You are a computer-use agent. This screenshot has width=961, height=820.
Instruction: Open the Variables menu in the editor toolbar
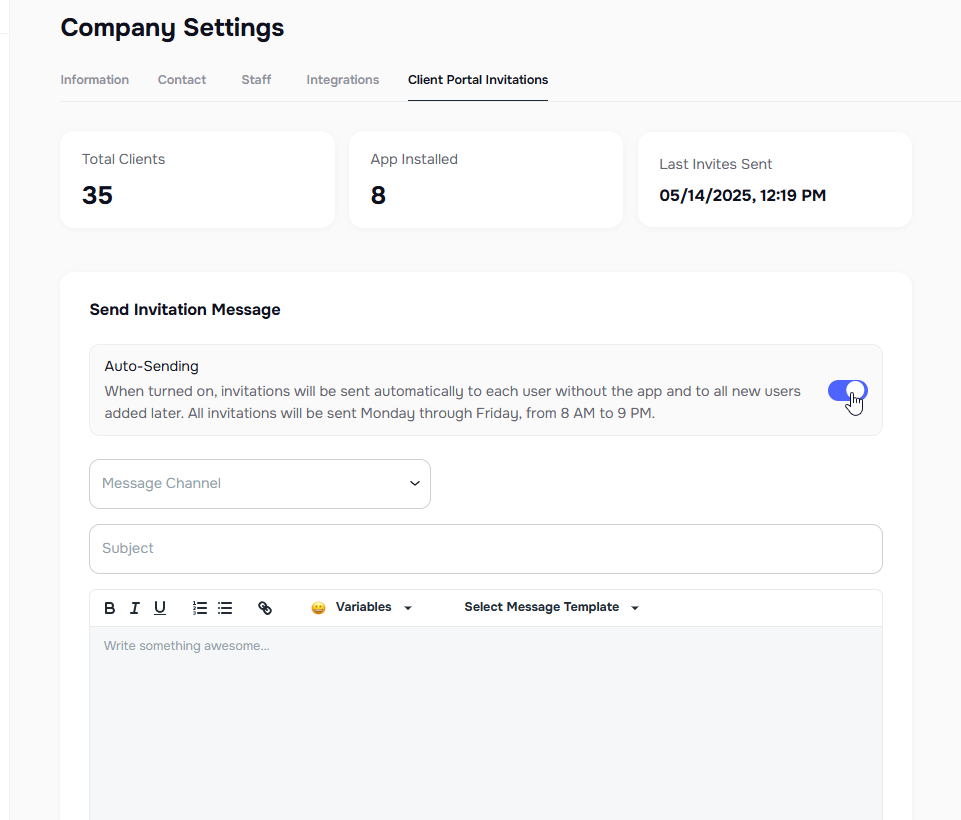[x=363, y=607]
